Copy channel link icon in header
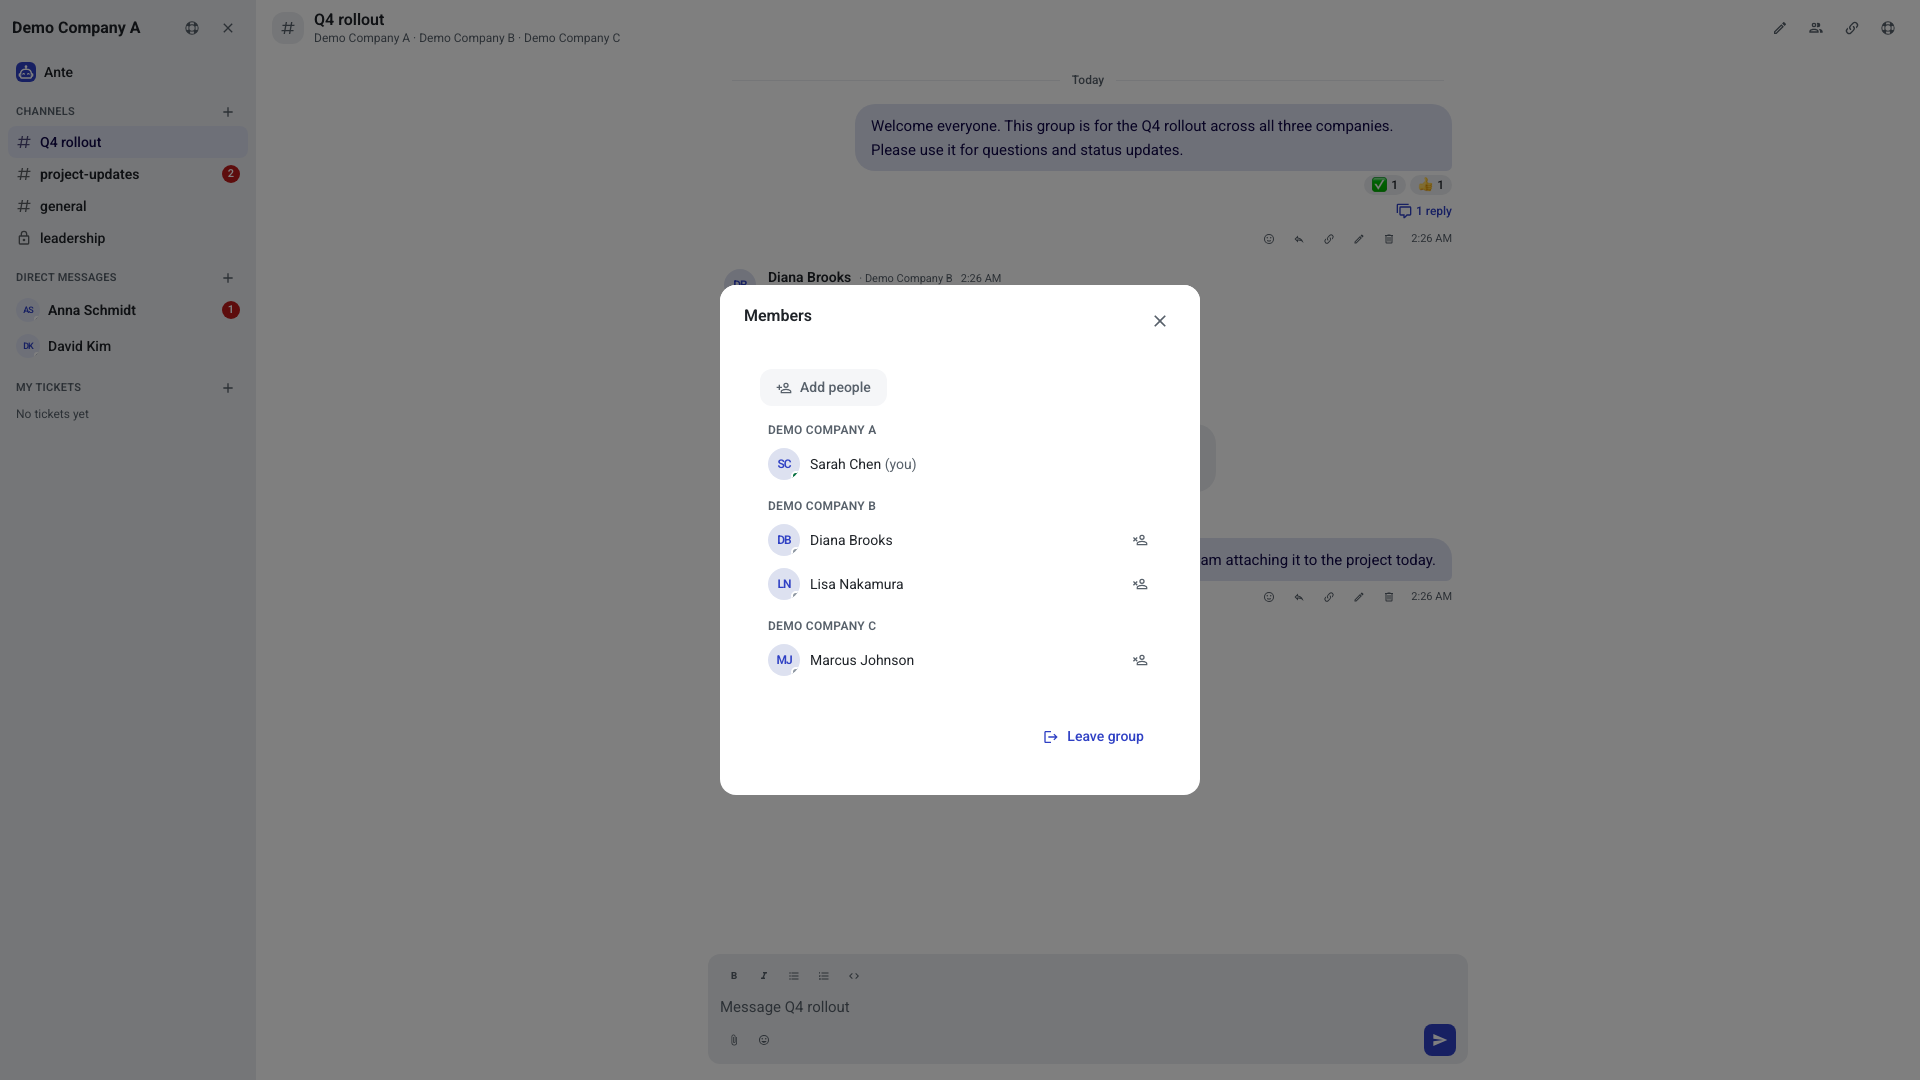The width and height of the screenshot is (1920, 1080). point(1852,28)
